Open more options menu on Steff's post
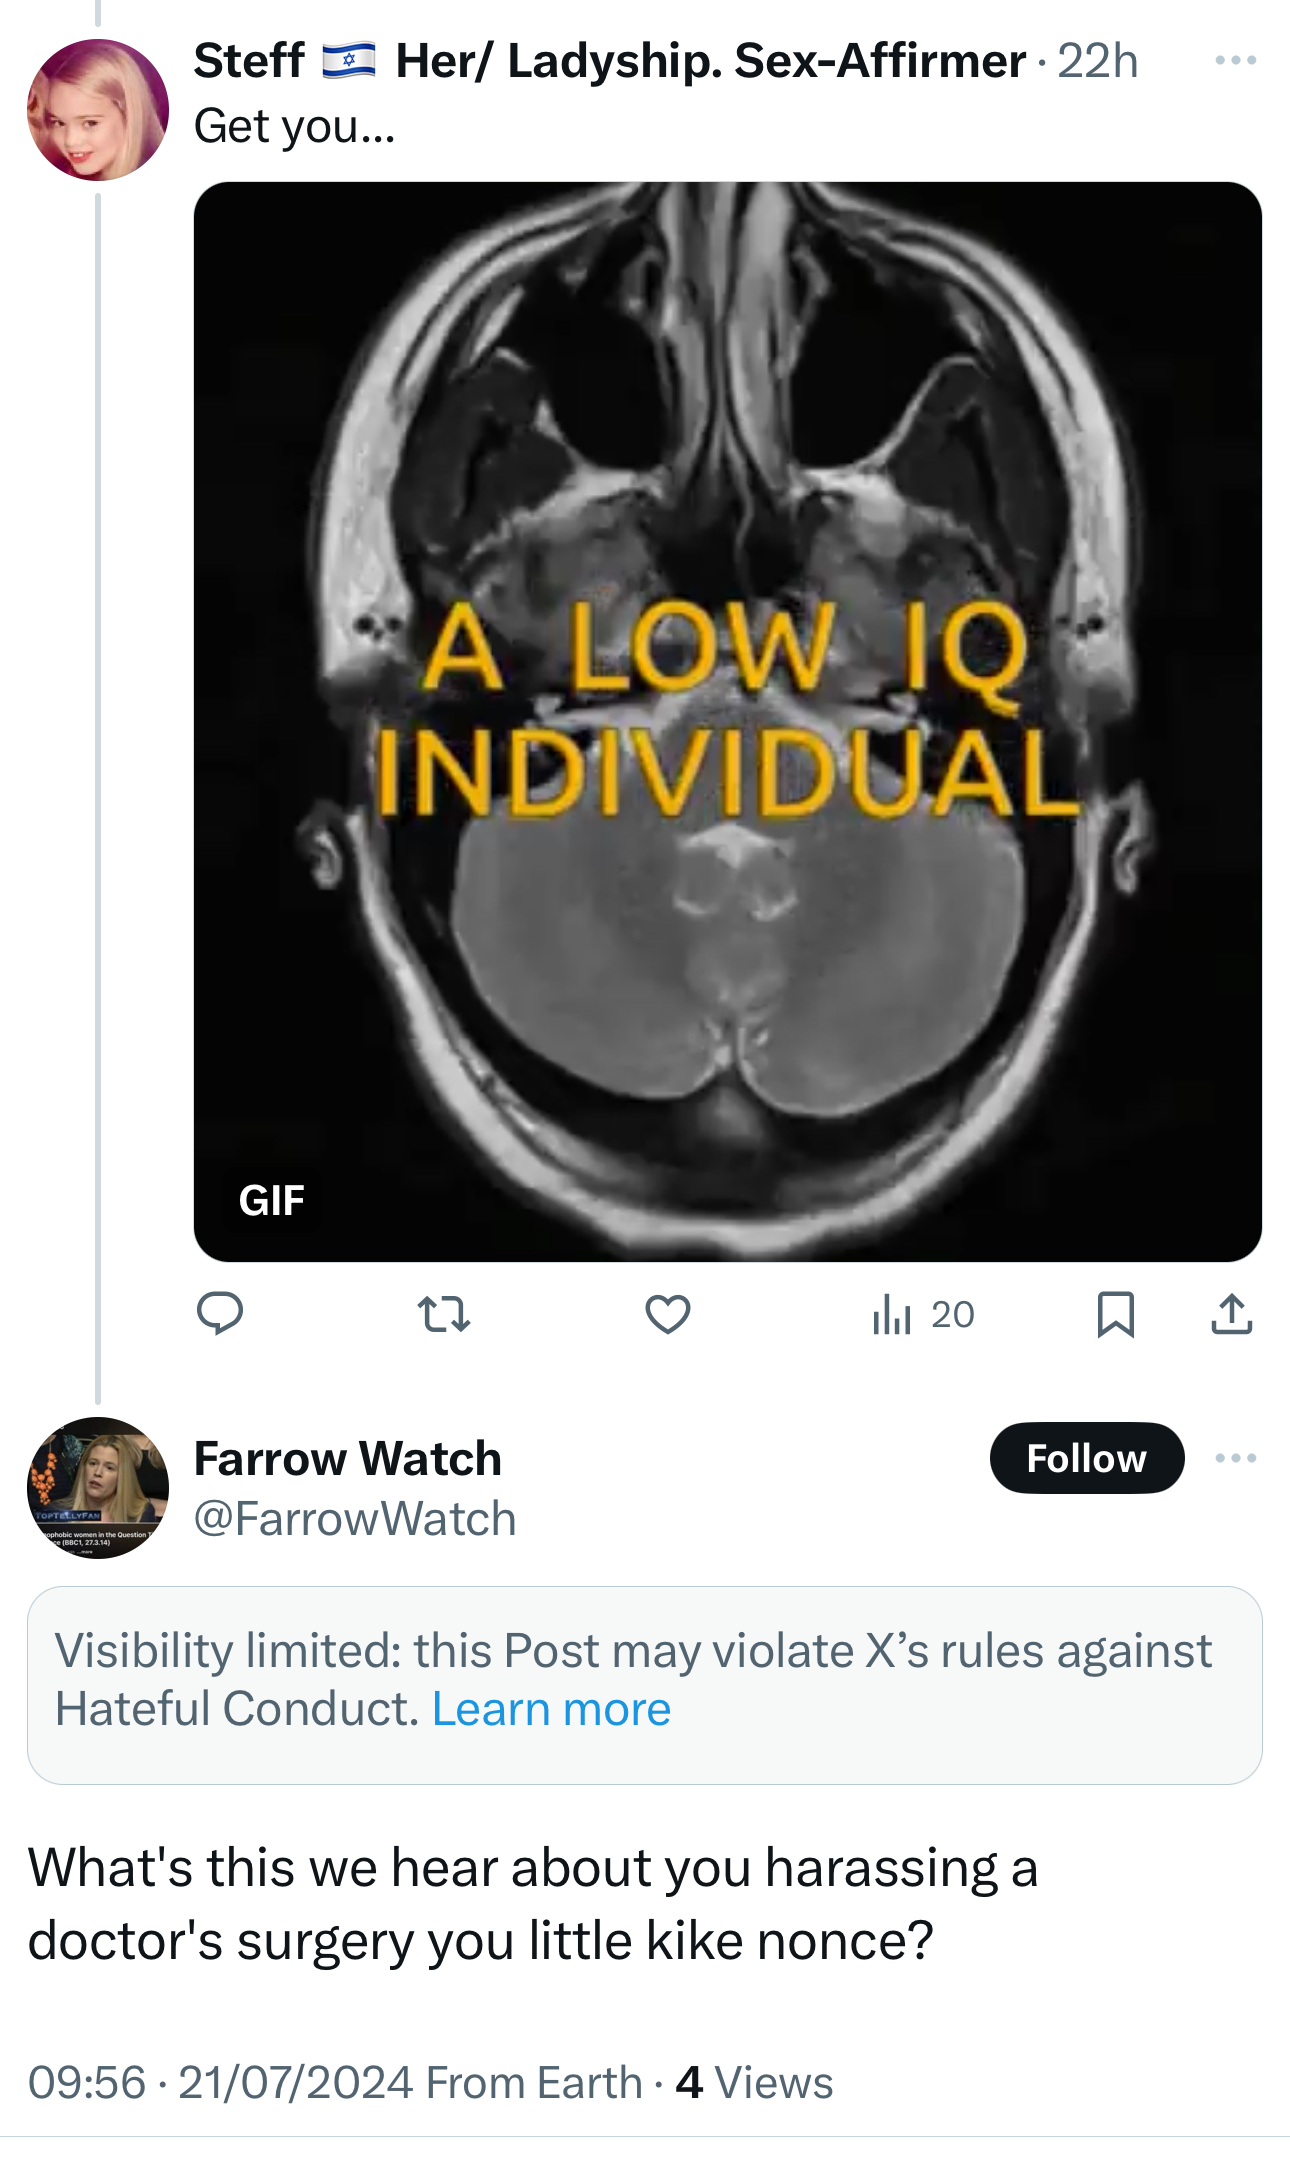Image resolution: width=1290 pixels, height=2161 pixels. 1235,61
